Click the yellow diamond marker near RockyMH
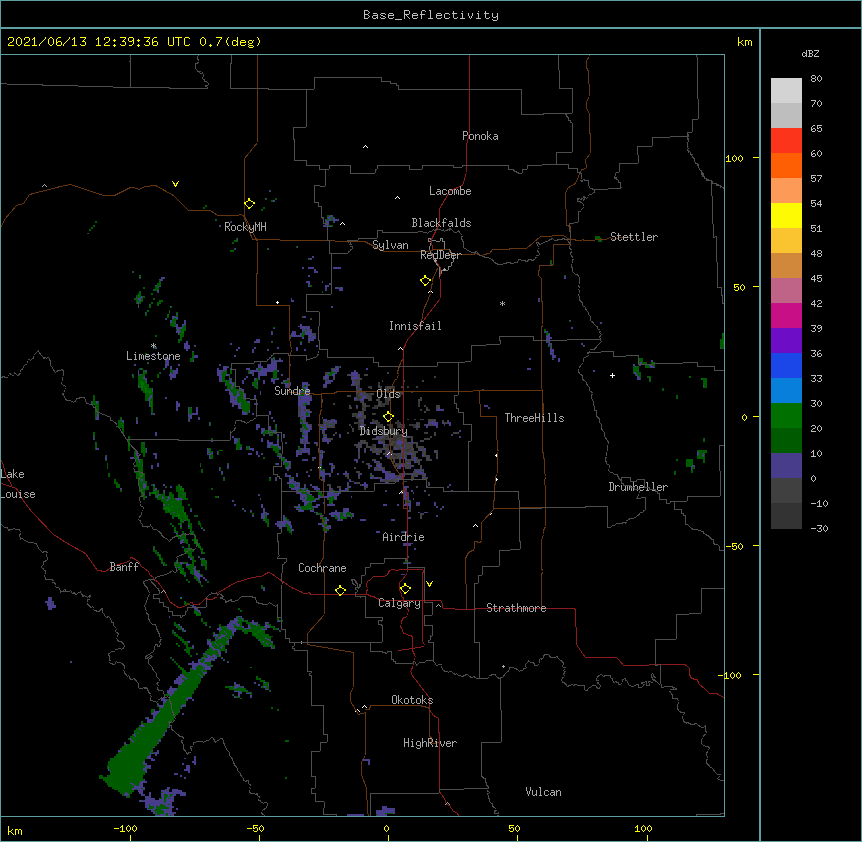 [249, 204]
